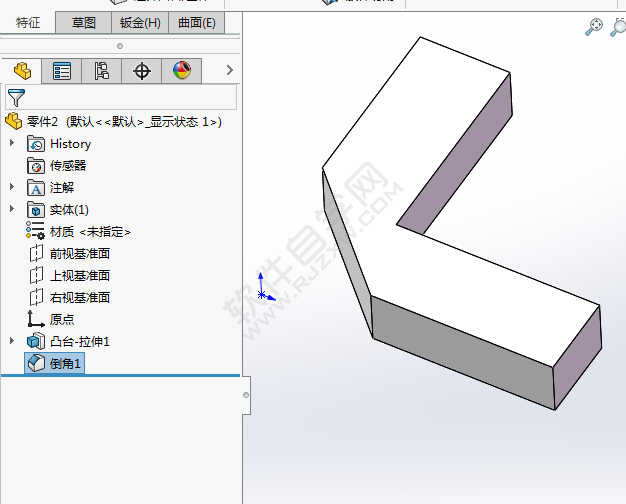Select the 右视基准面 label
Viewport: 626px width, 504px height.
point(80,298)
